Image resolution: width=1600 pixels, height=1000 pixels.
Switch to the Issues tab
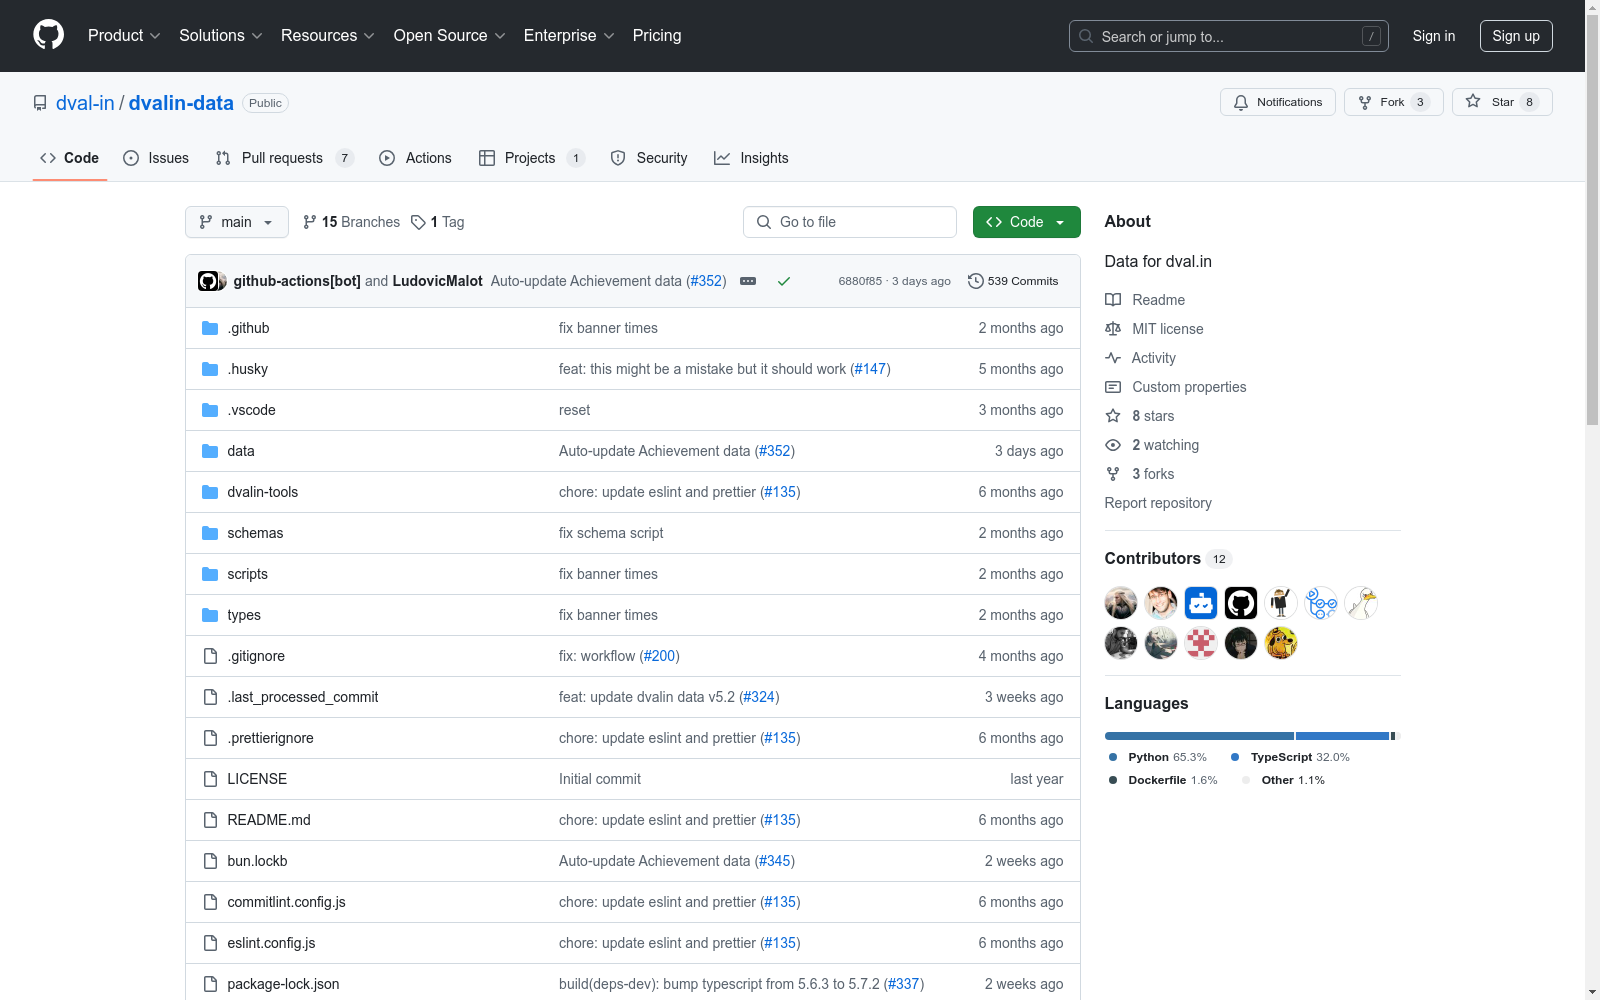click(156, 158)
